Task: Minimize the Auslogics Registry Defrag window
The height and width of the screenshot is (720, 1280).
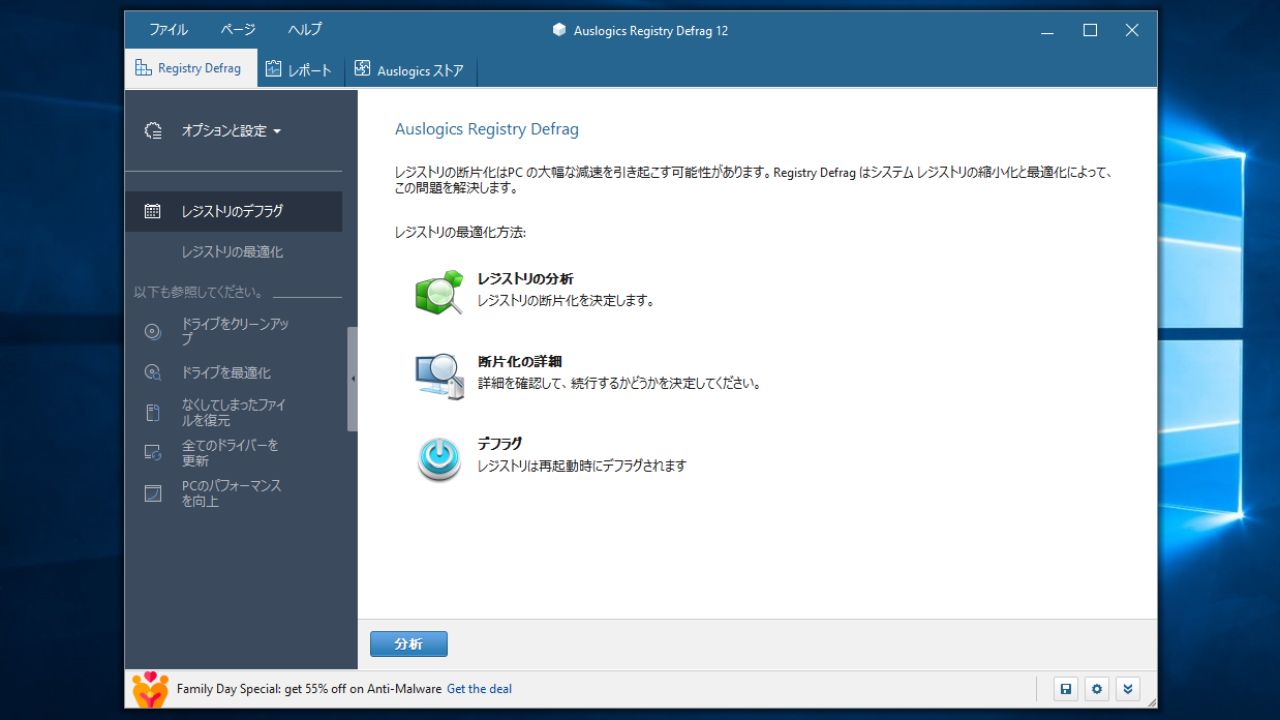Action: click(x=1047, y=30)
